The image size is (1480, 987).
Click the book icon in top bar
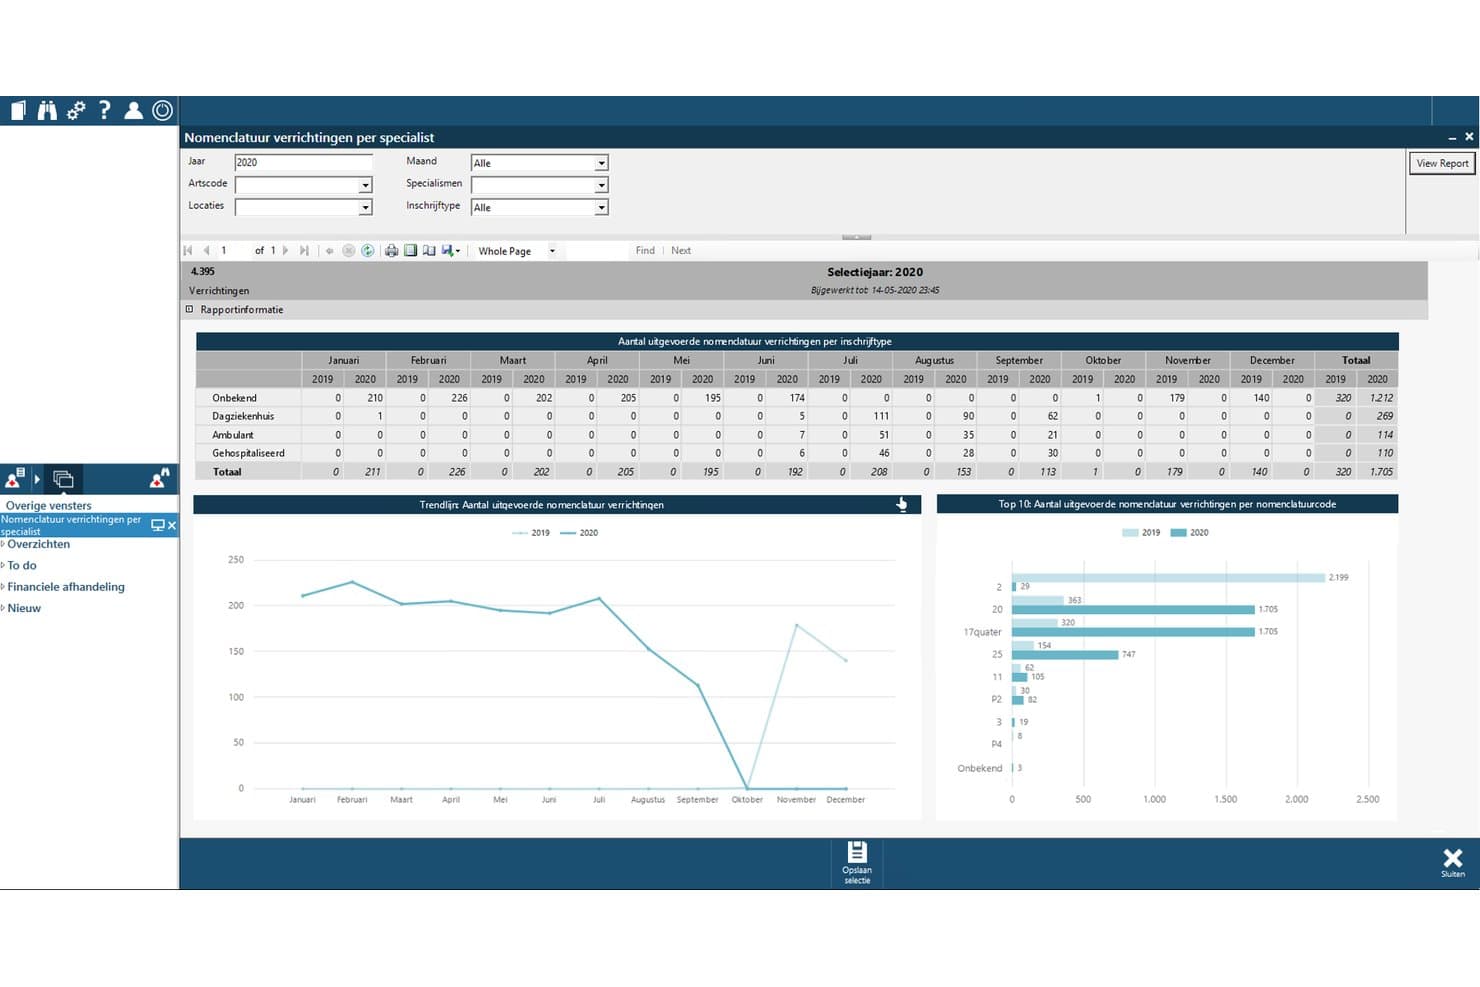point(18,110)
